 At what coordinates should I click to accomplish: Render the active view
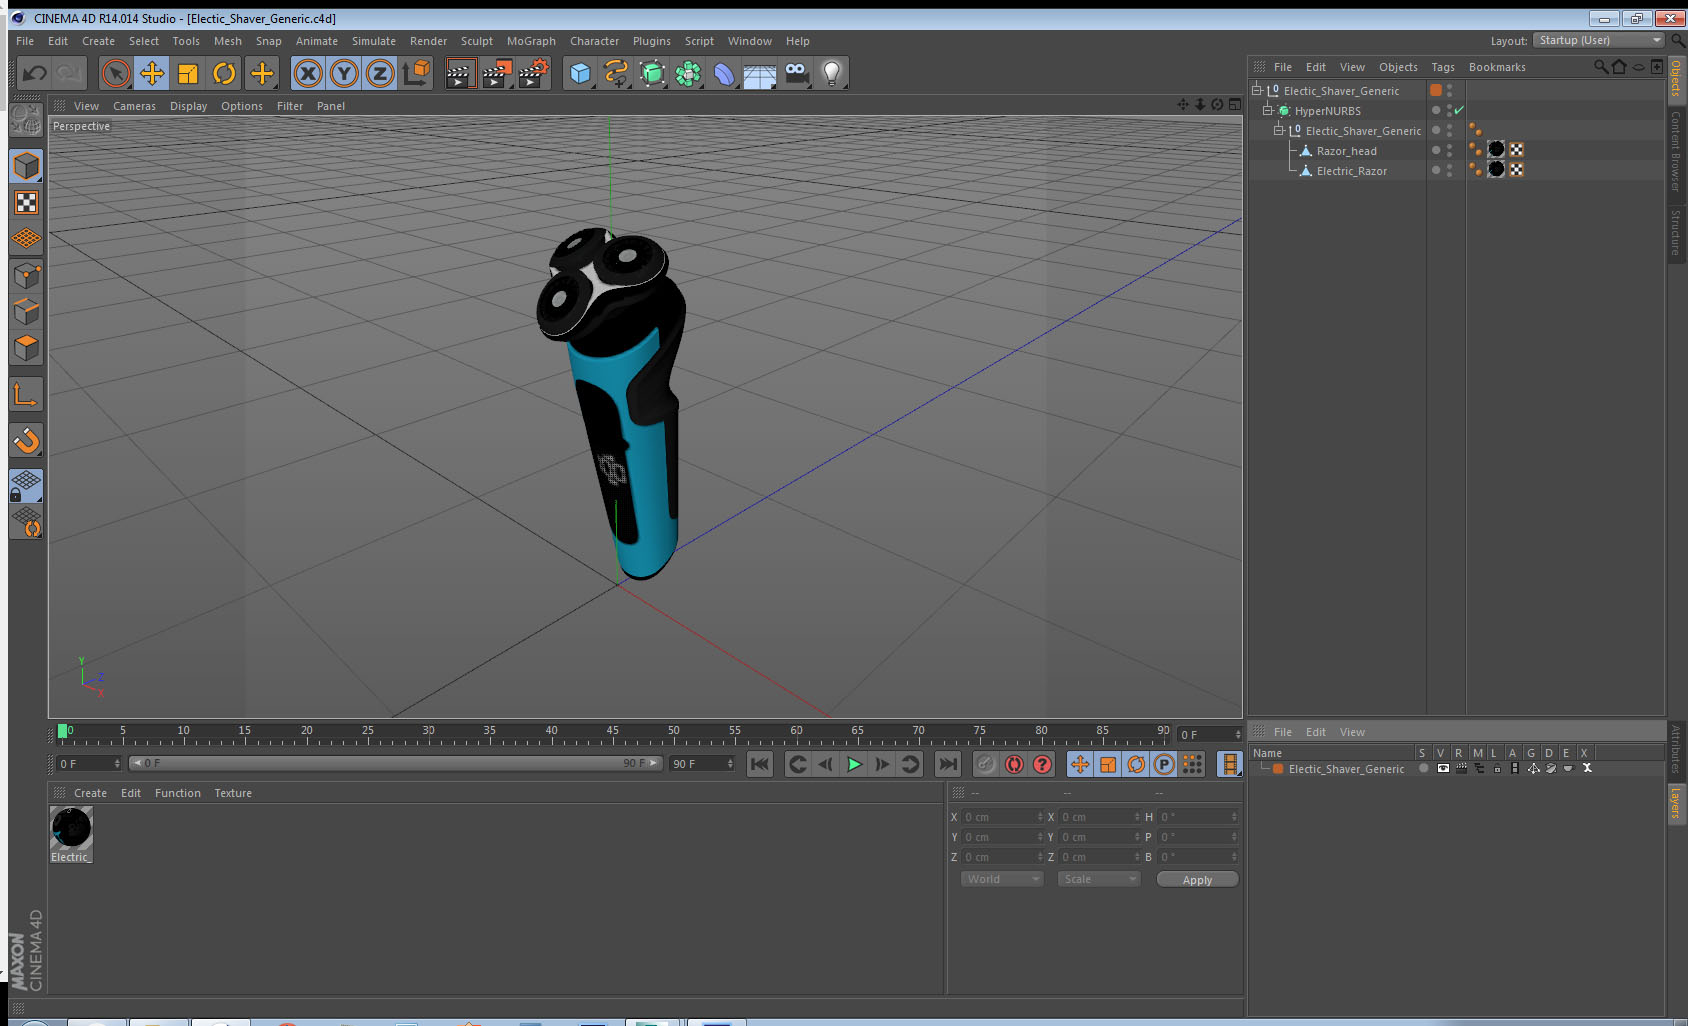tap(460, 73)
